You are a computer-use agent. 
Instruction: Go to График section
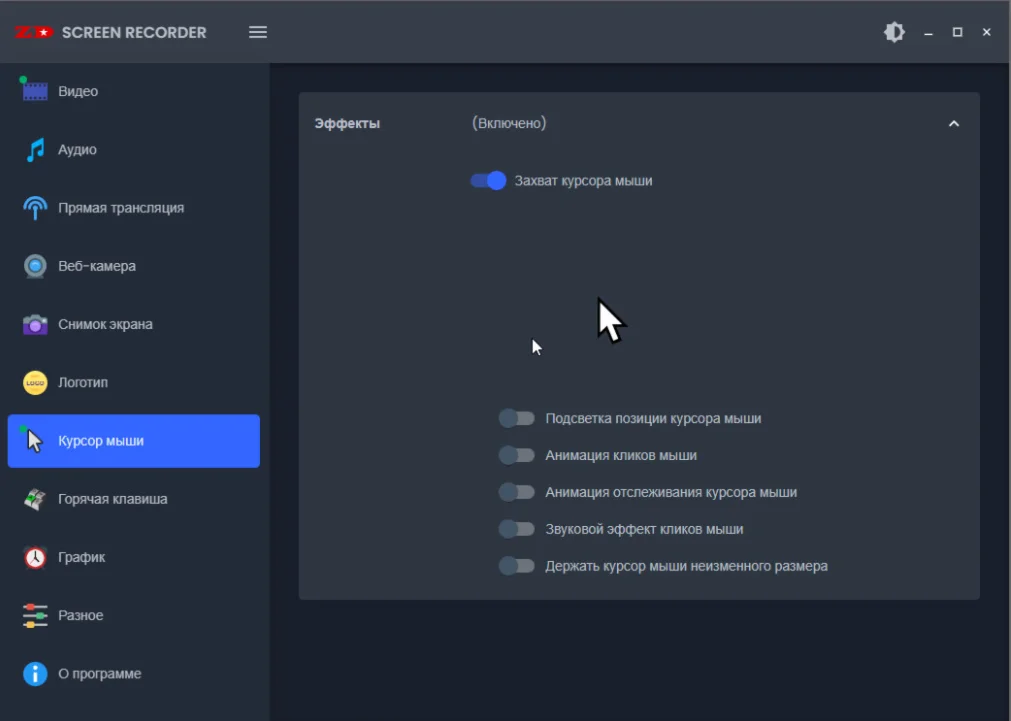133,557
